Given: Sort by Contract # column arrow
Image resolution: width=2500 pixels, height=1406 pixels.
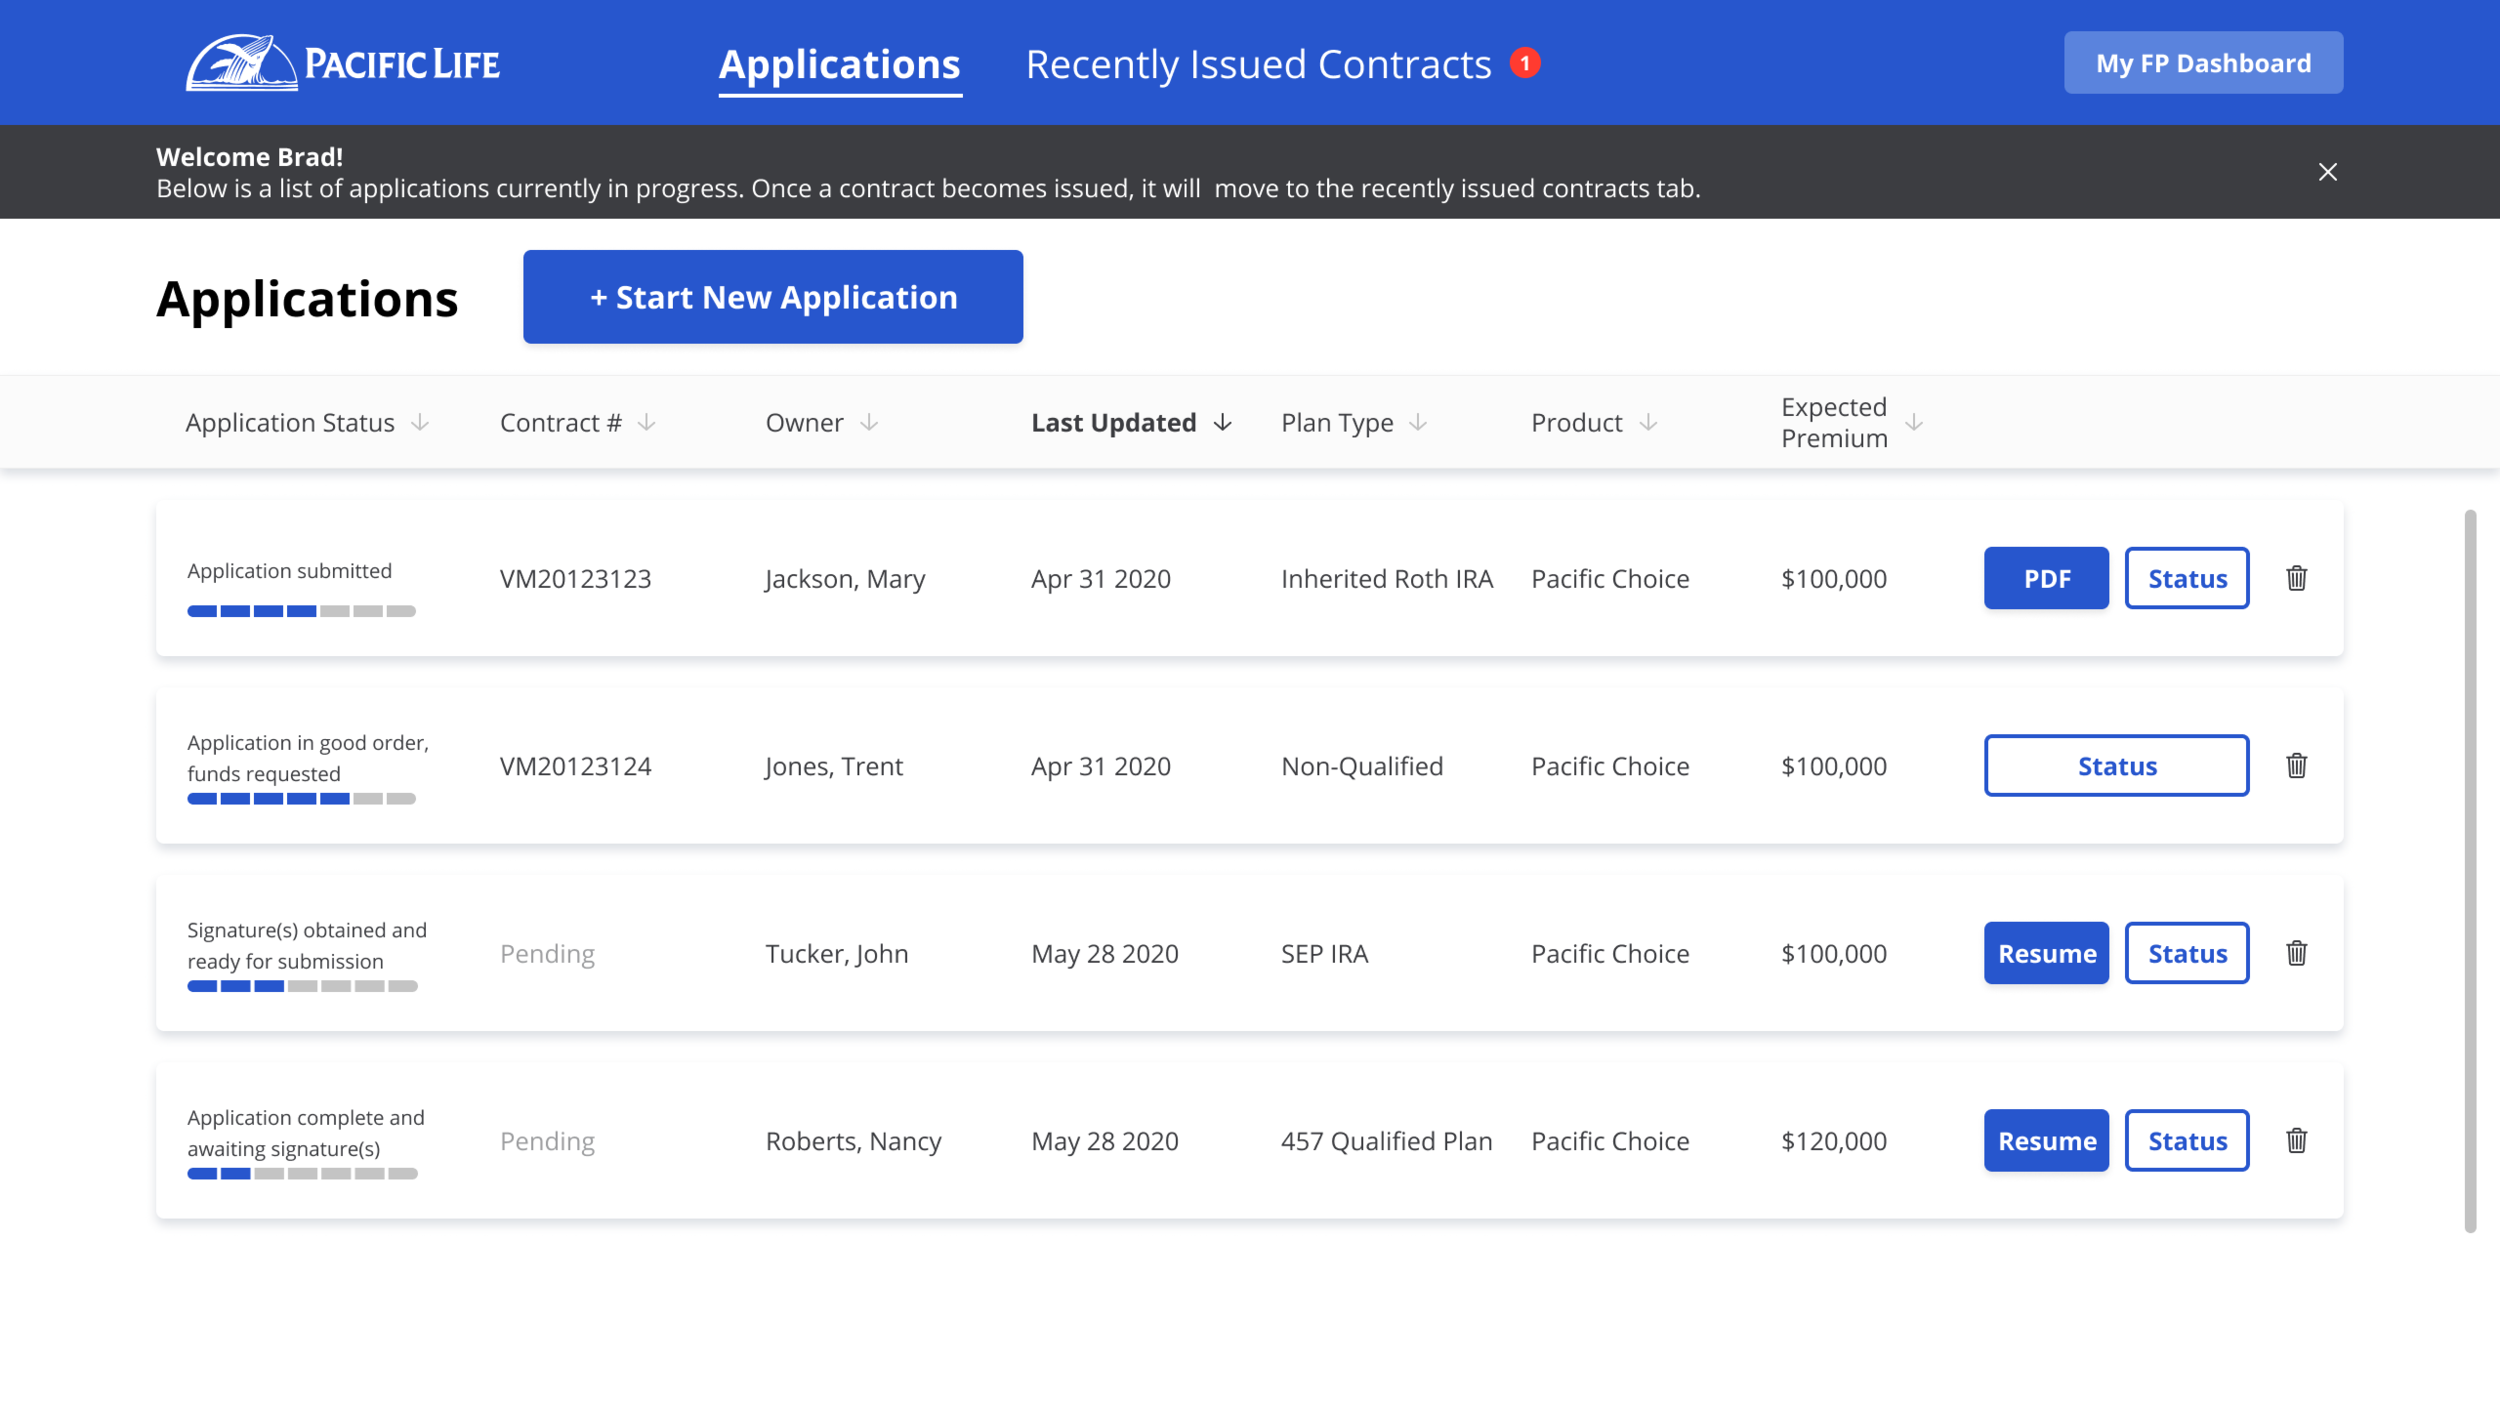Looking at the screenshot, I should point(647,422).
